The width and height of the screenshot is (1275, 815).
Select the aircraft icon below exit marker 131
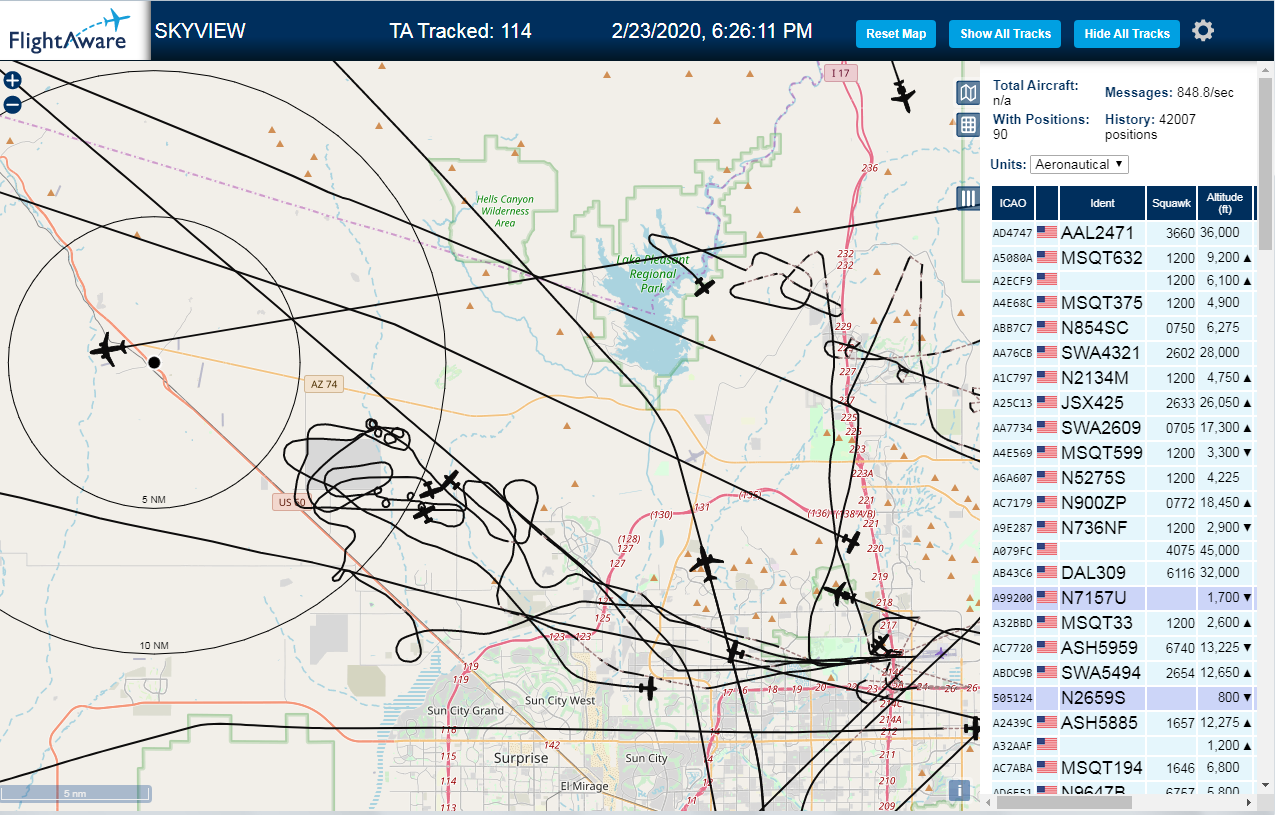706,565
